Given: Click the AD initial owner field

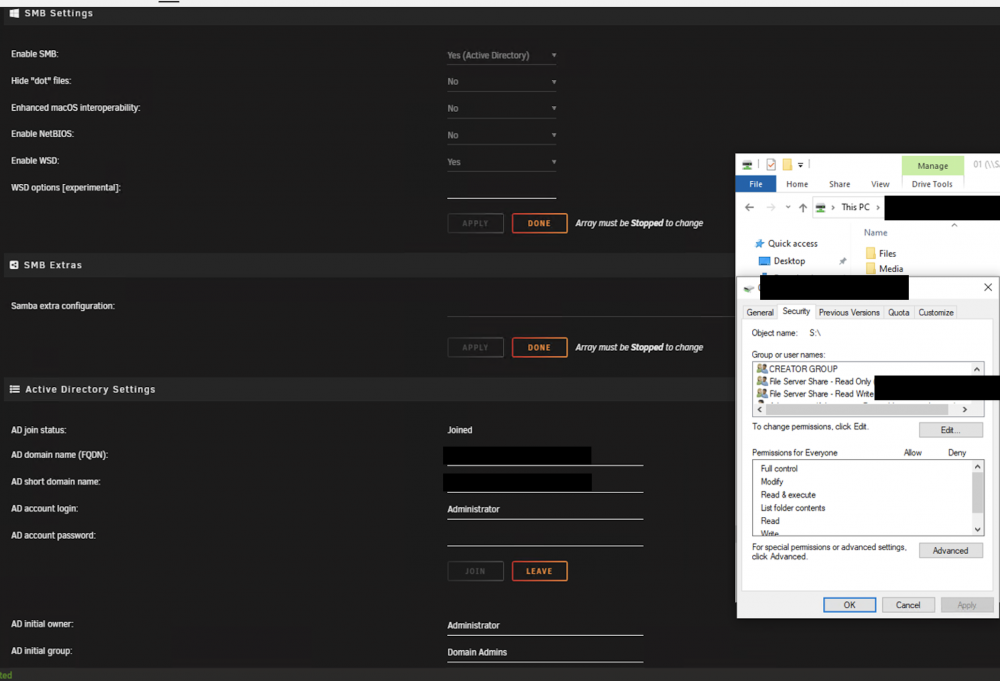Looking at the screenshot, I should click(545, 626).
